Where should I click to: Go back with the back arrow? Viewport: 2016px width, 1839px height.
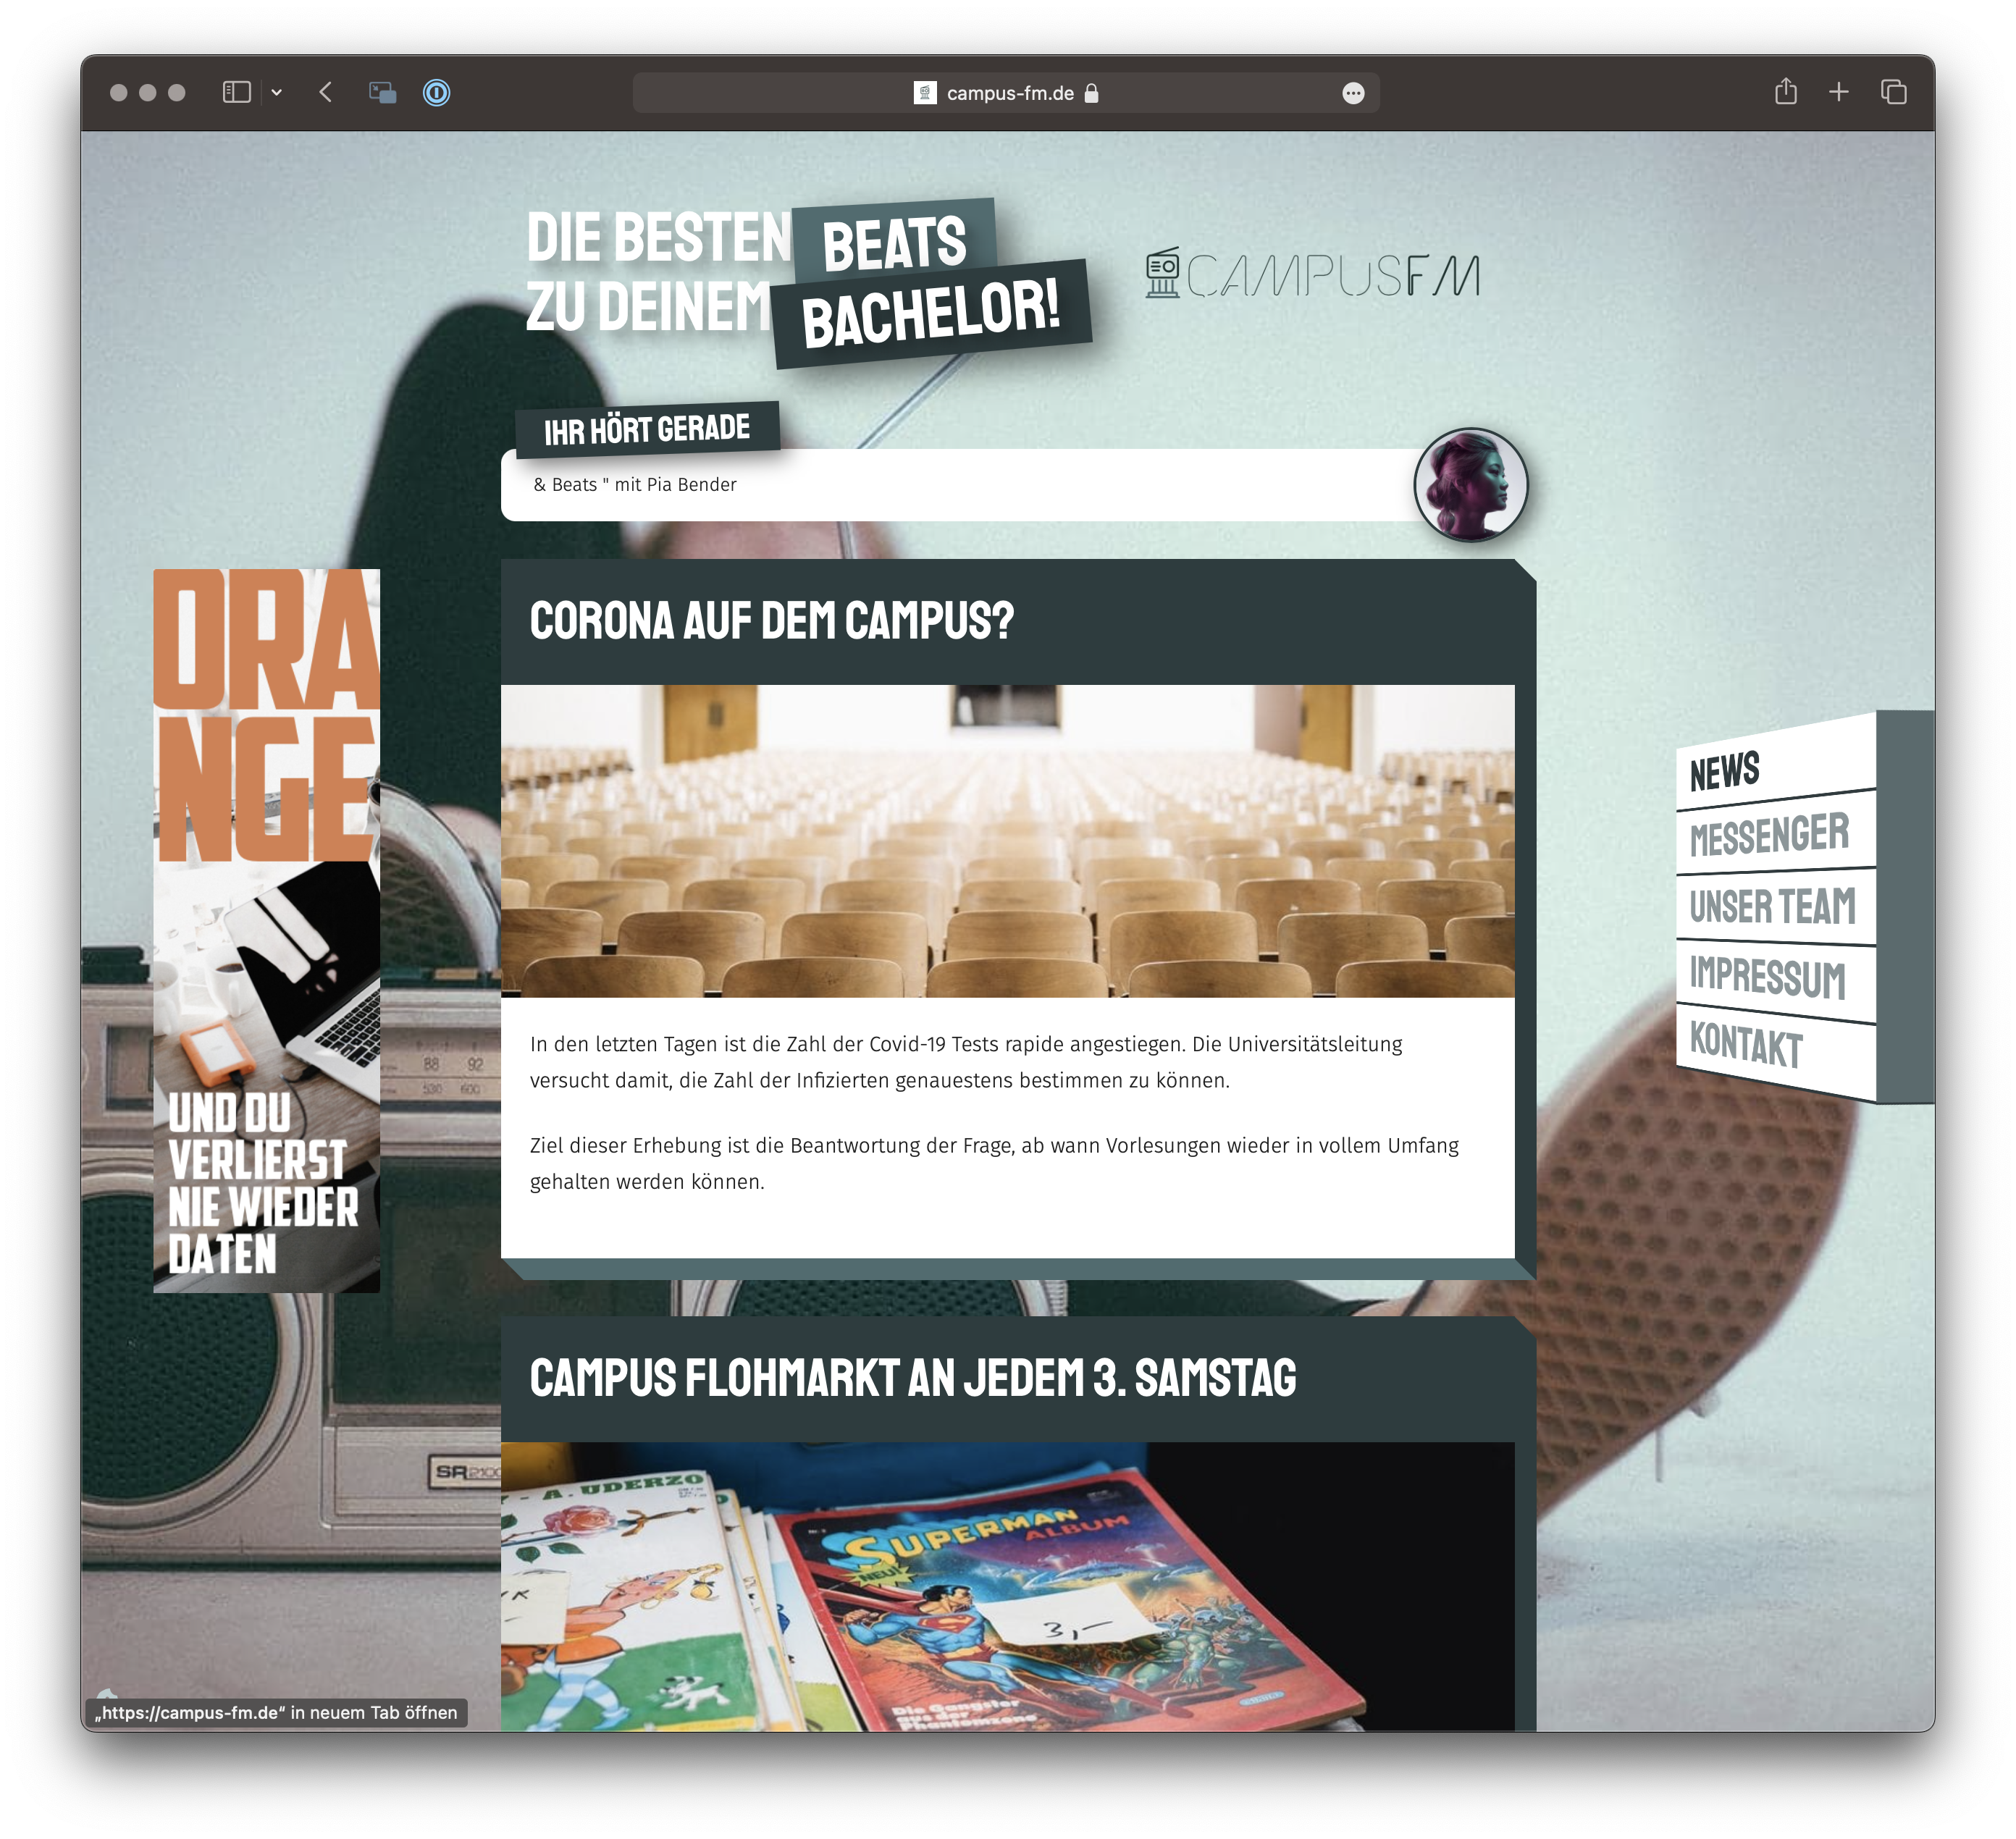326,93
